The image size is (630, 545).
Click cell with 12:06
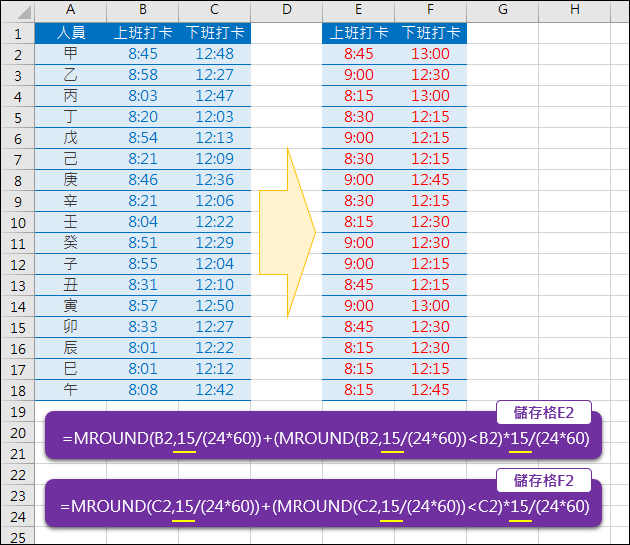pos(215,201)
